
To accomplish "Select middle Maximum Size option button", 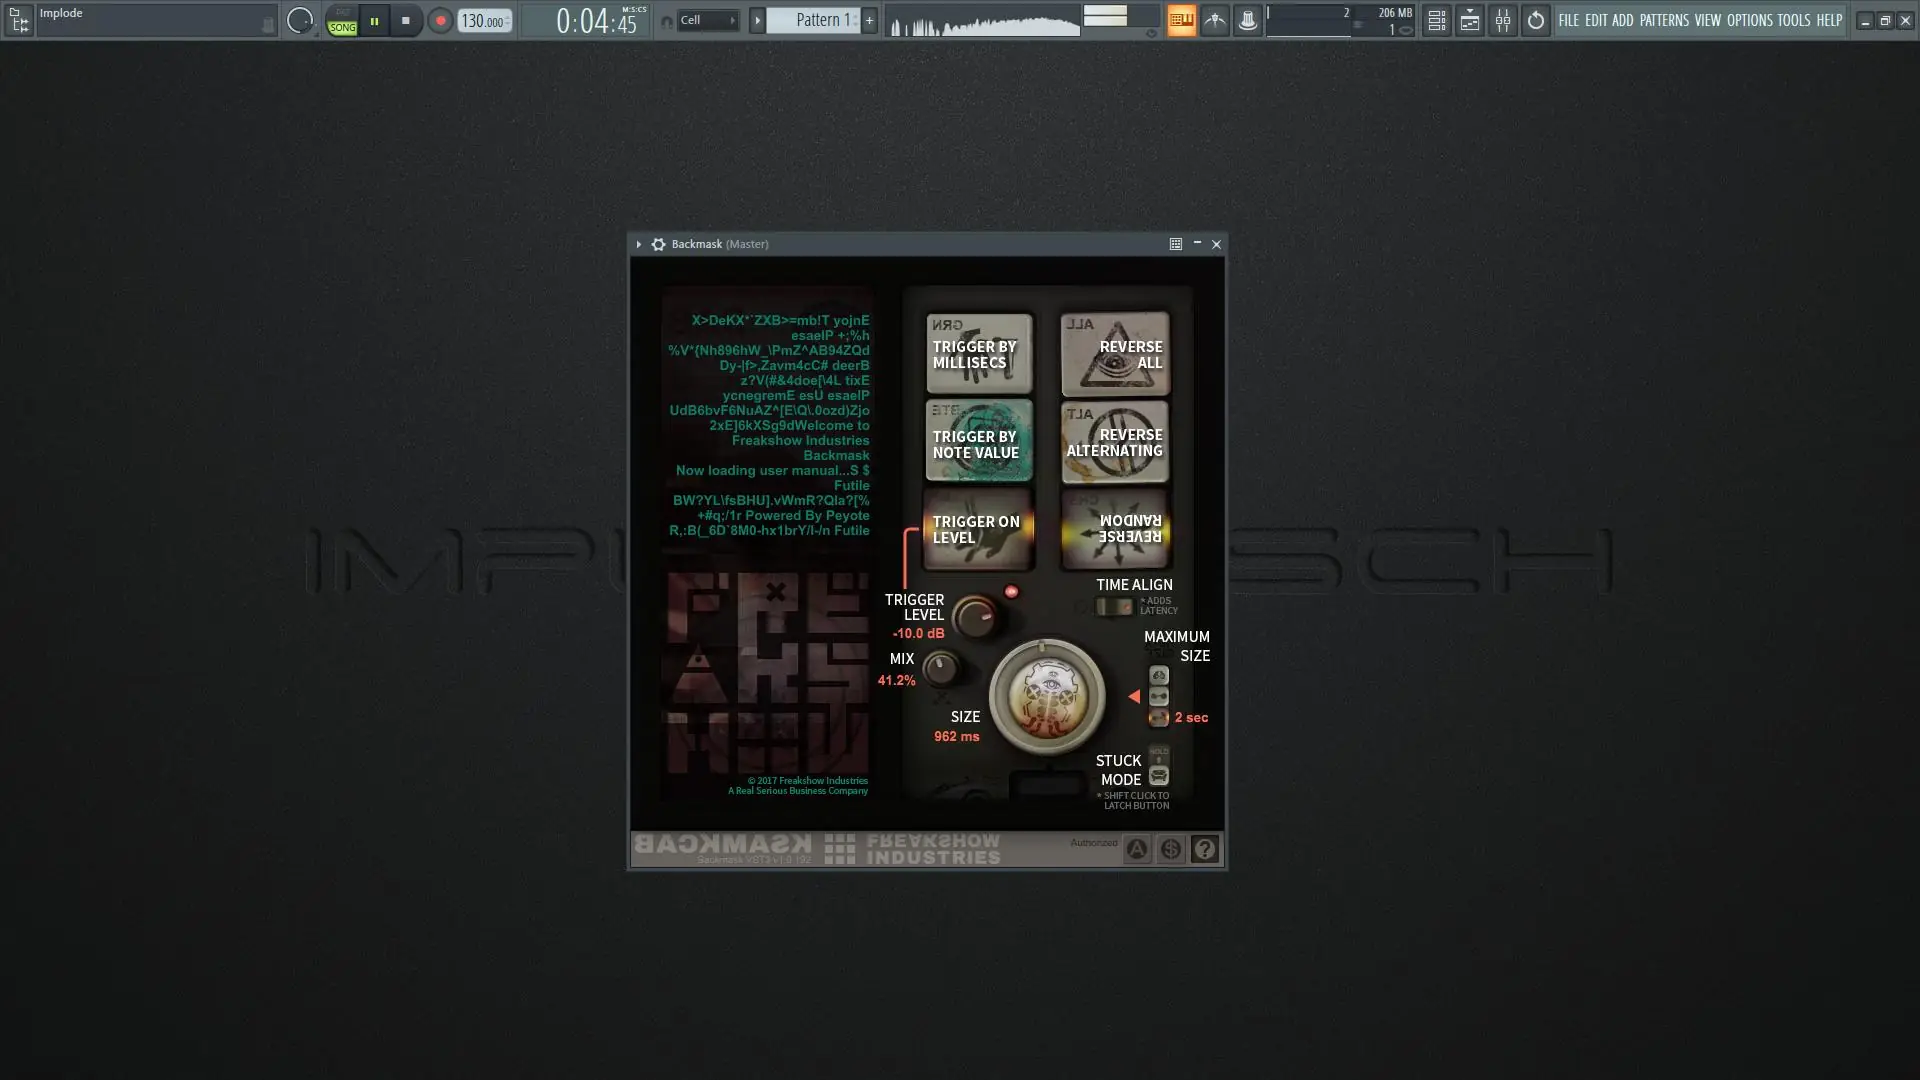I will point(1158,696).
